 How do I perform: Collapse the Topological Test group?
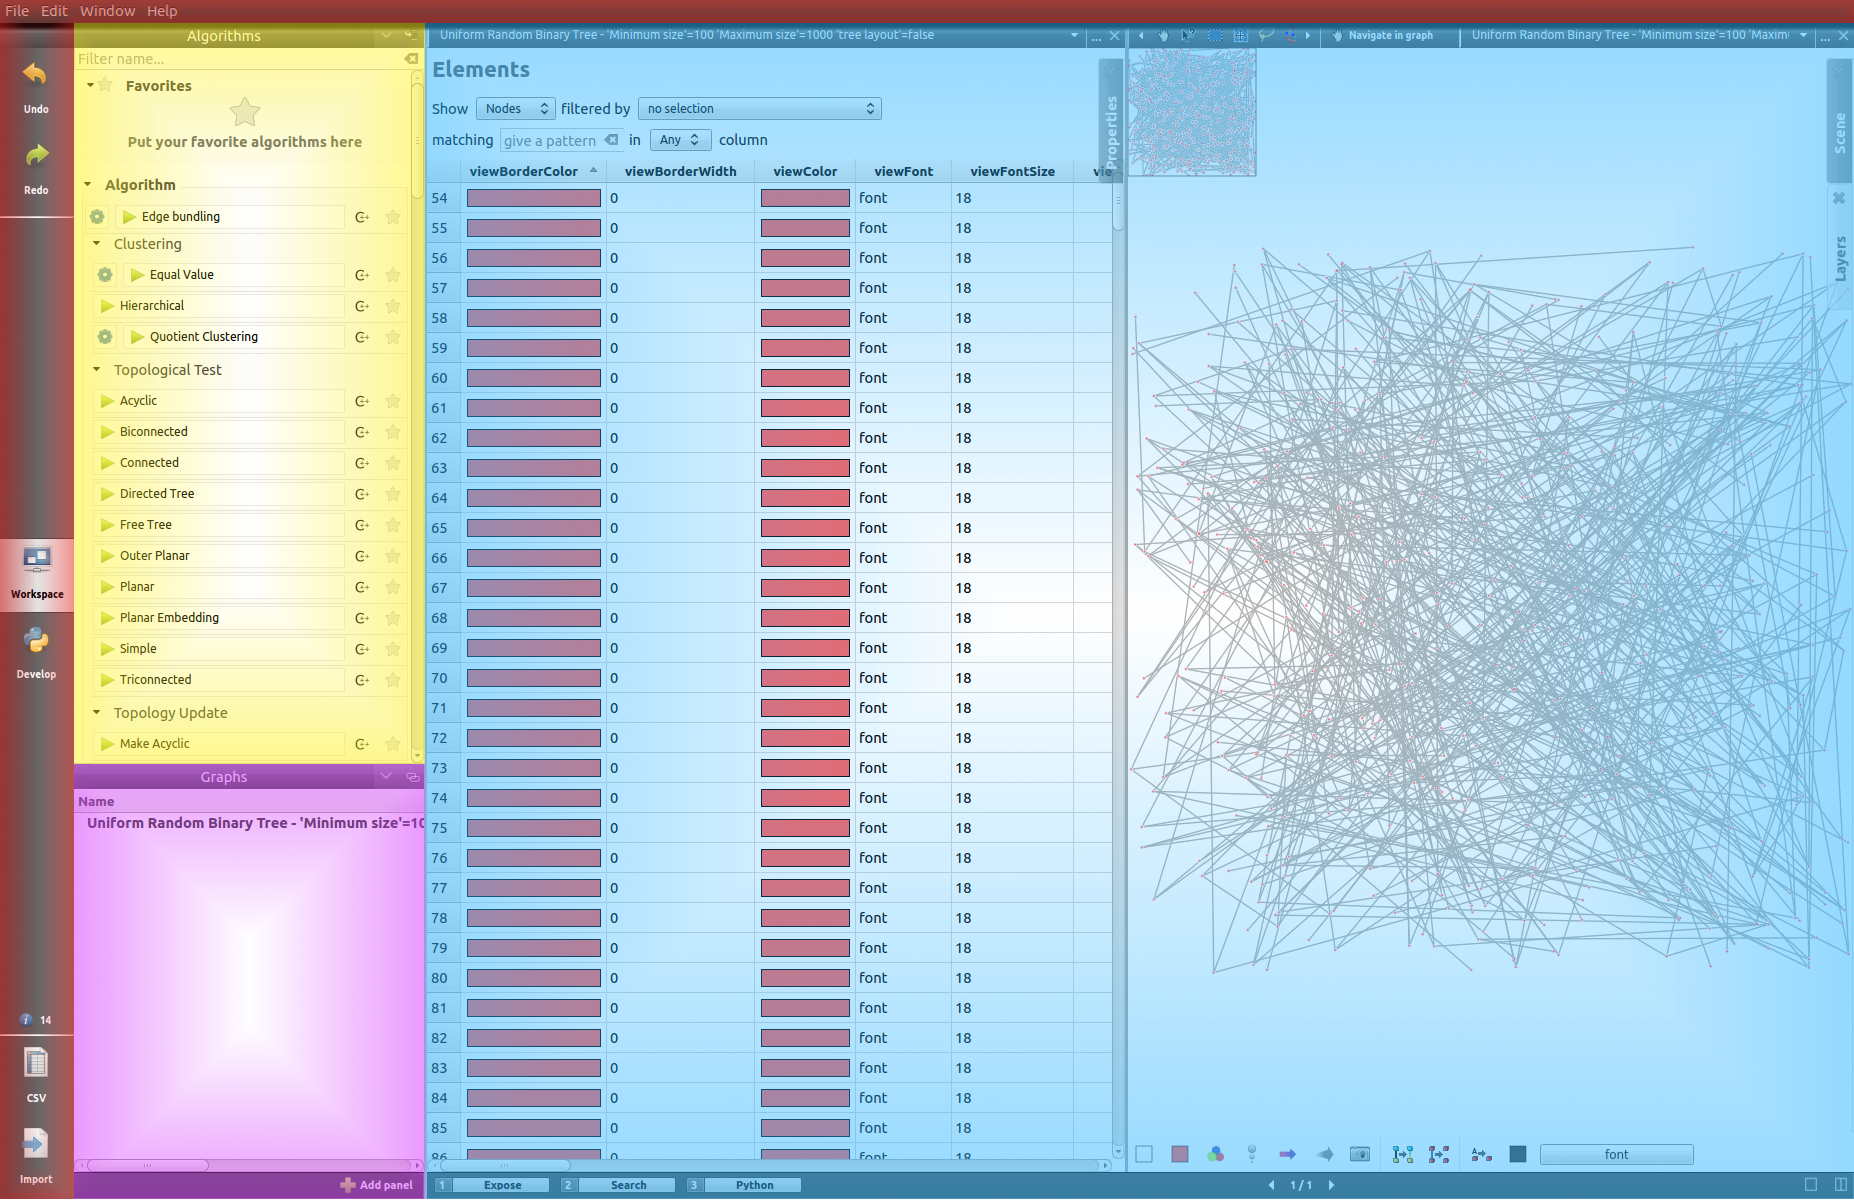[97, 370]
